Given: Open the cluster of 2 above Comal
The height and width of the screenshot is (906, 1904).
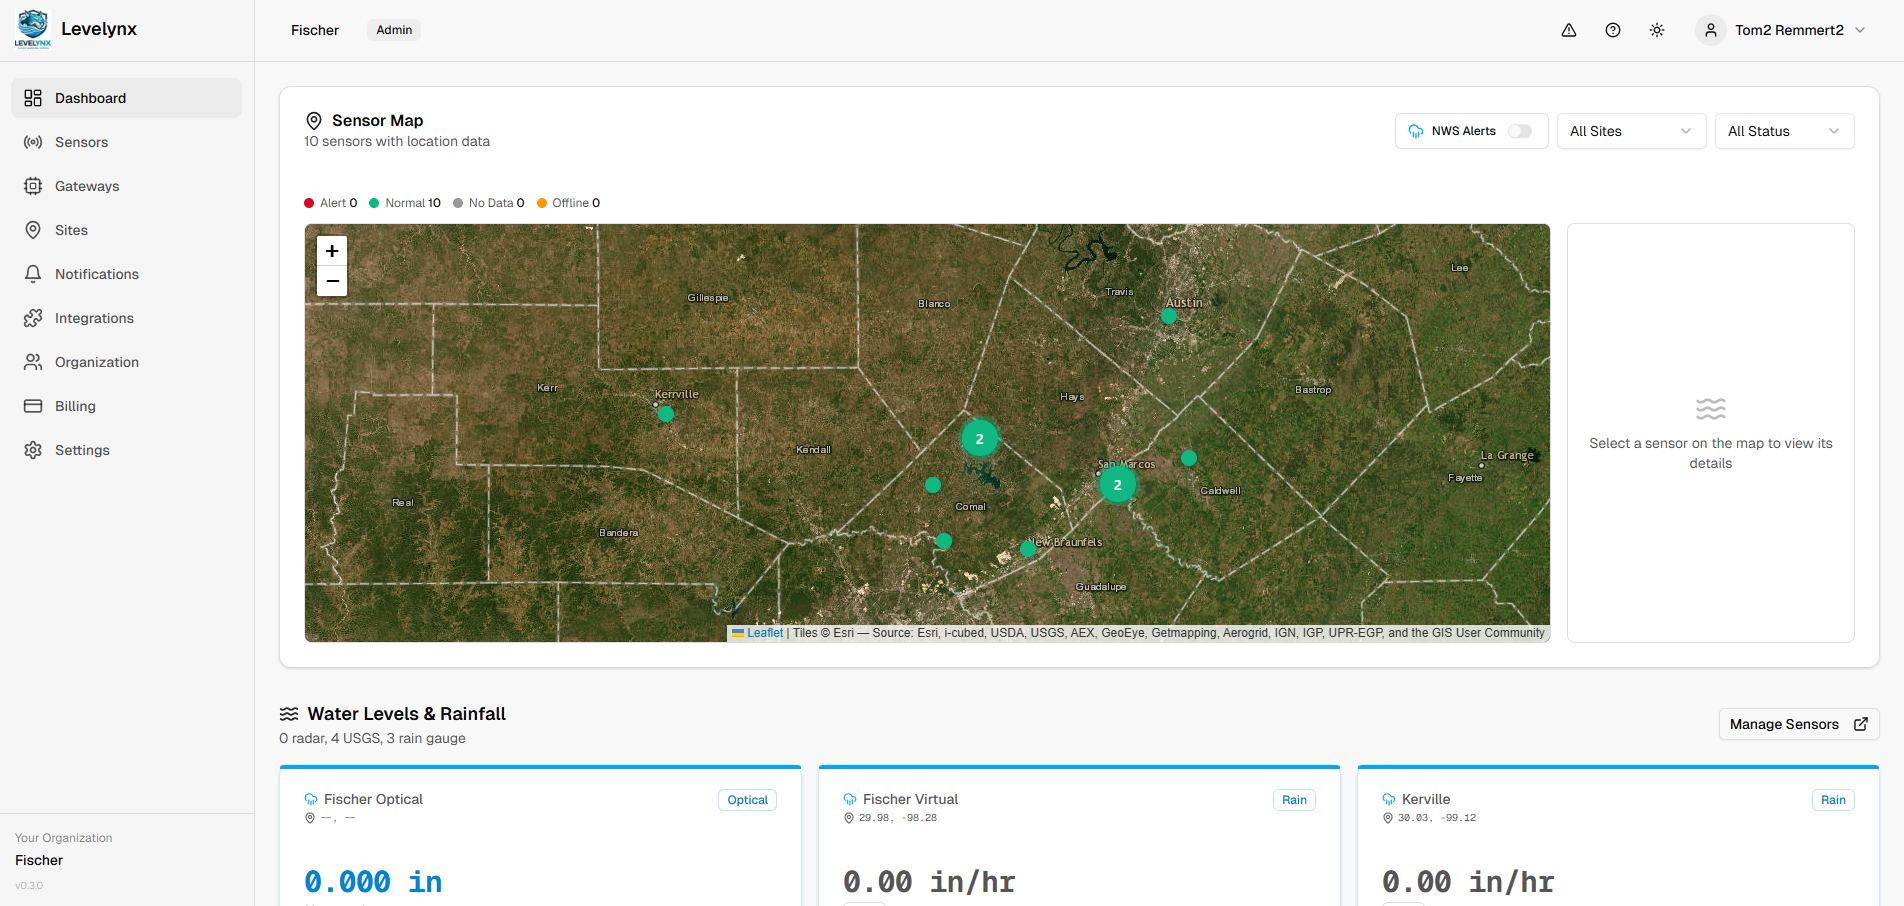Looking at the screenshot, I should pyautogui.click(x=979, y=439).
